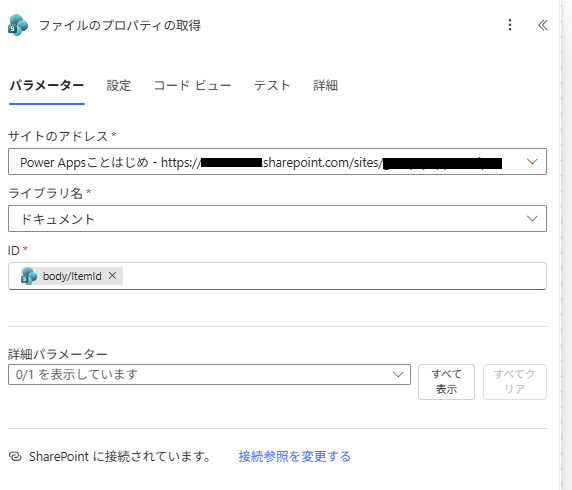572x490 pixels.
Task: Open the 設定 tab
Action: point(119,86)
